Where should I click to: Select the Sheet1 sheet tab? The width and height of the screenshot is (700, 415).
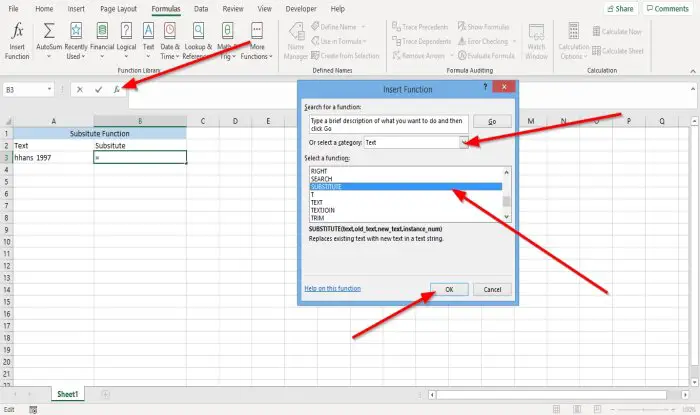pyautogui.click(x=67, y=394)
